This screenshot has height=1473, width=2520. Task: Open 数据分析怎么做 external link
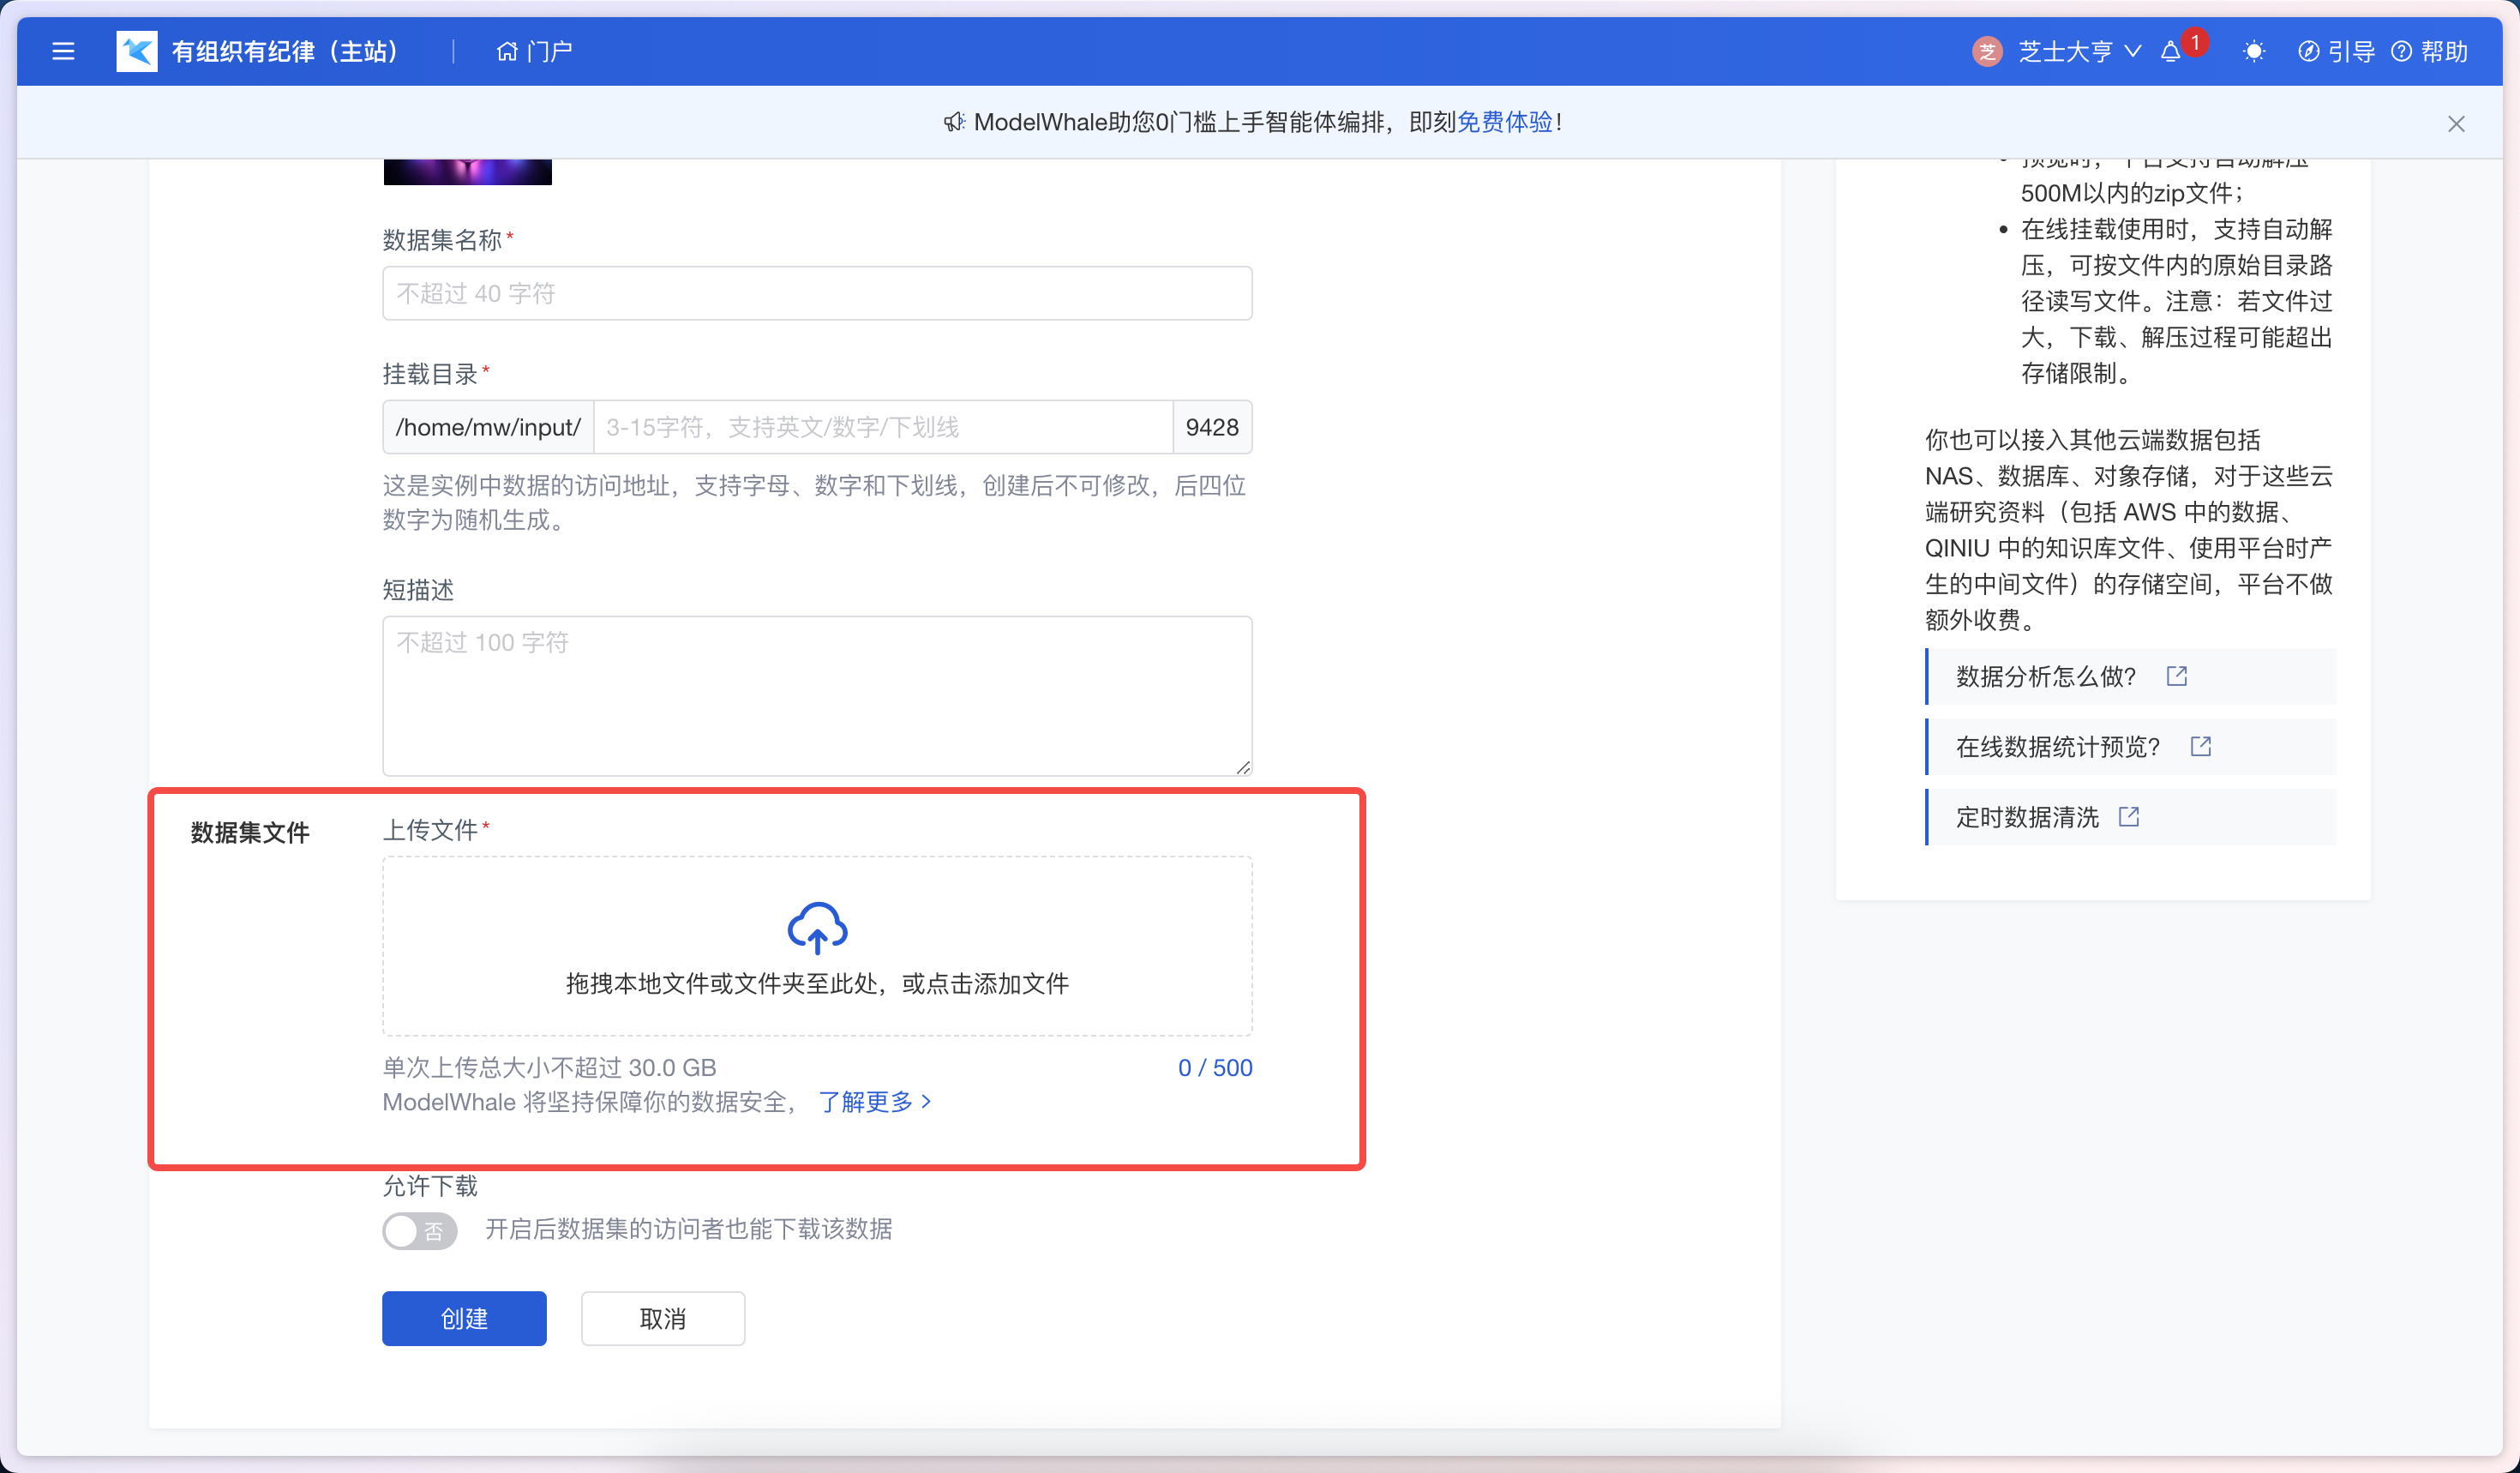pos(2176,676)
